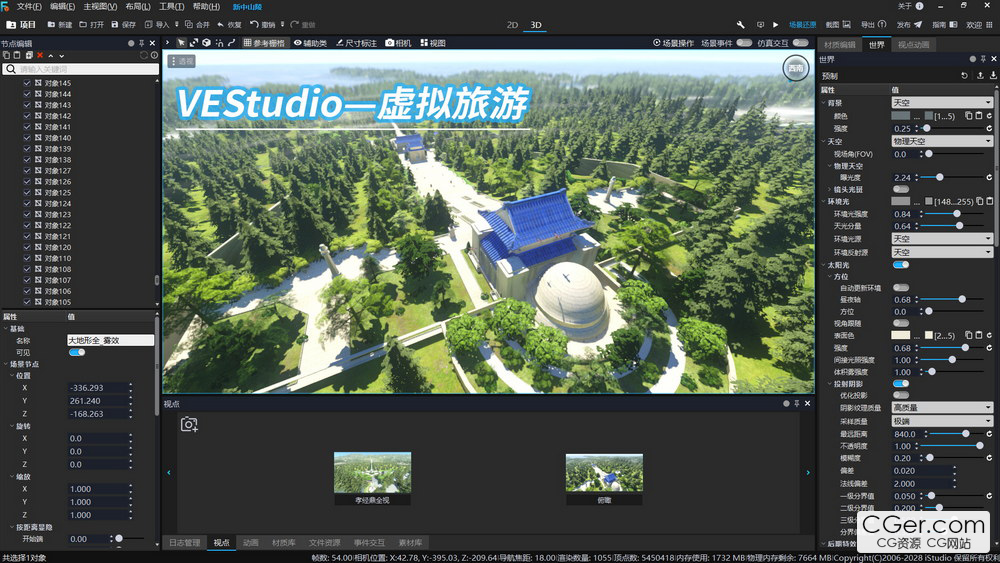The width and height of the screenshot is (1000, 563).
Task: Open the 采样质量 dropdown showing 极端
Action: pos(941,421)
